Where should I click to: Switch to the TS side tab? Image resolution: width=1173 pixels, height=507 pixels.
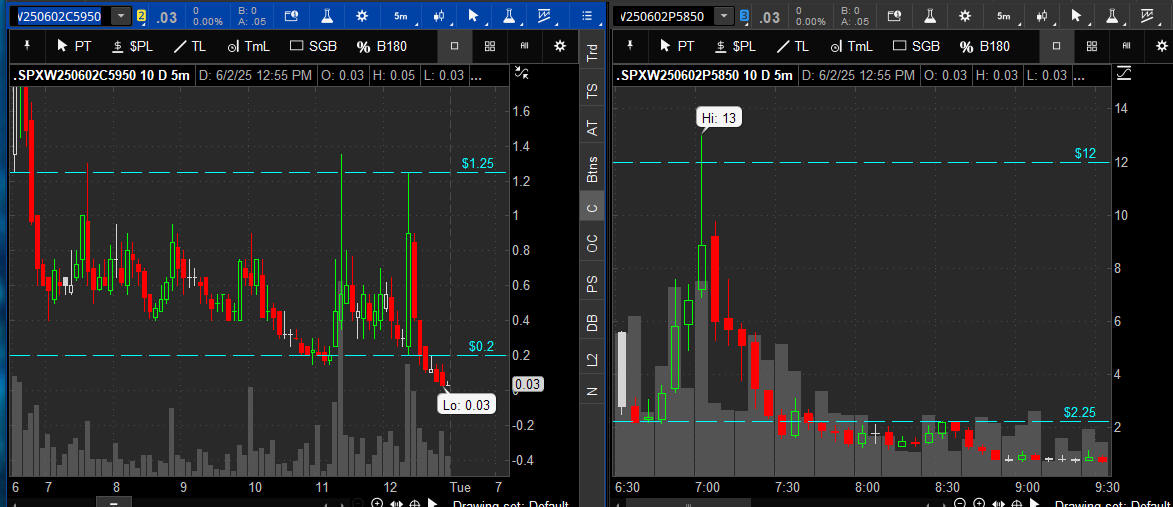click(592, 91)
